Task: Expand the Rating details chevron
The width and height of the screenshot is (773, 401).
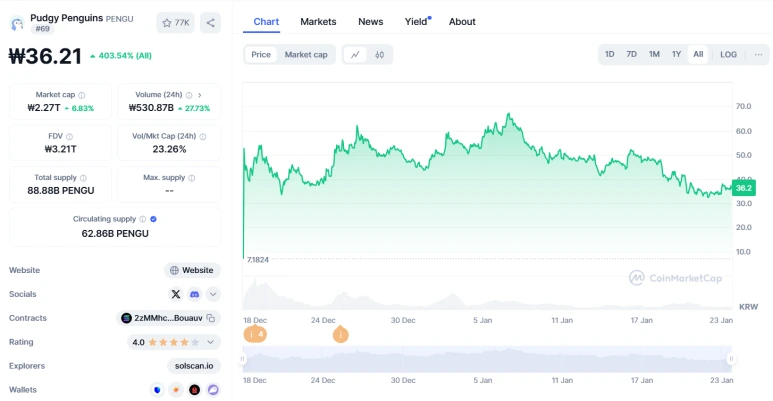Action: 211,342
